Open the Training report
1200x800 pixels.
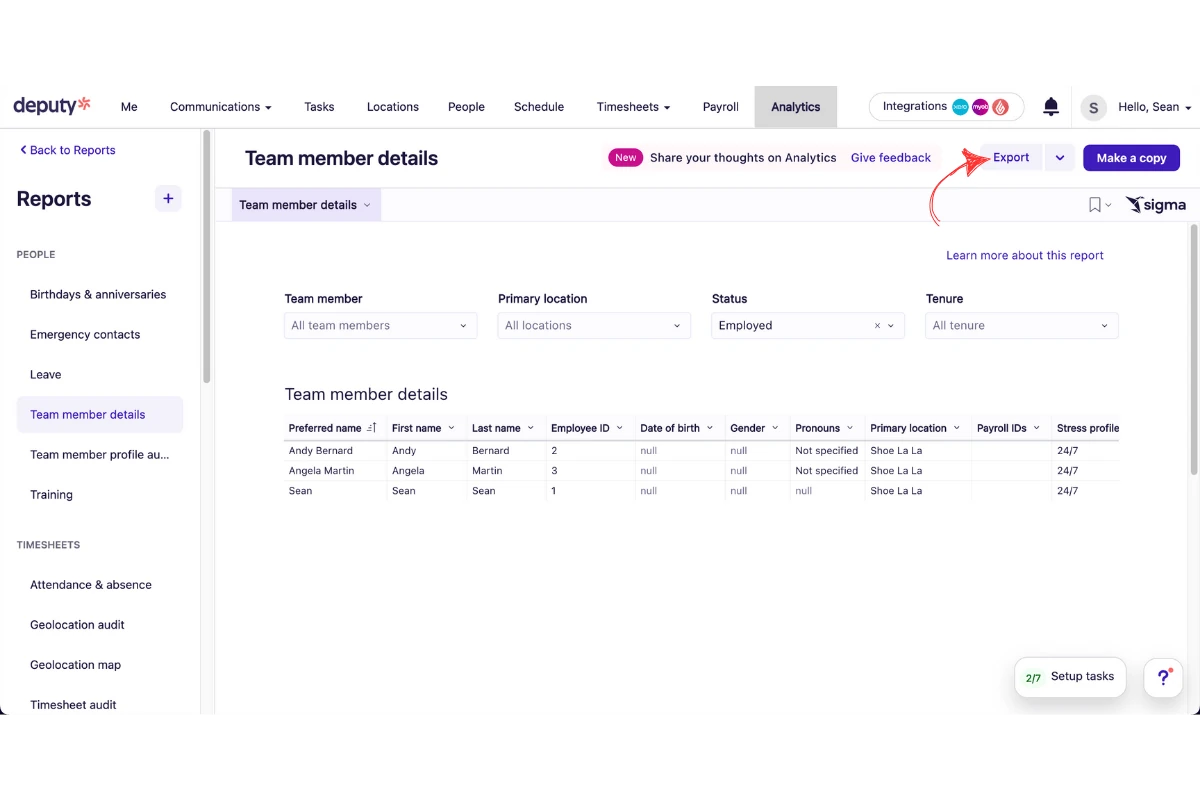(x=51, y=495)
